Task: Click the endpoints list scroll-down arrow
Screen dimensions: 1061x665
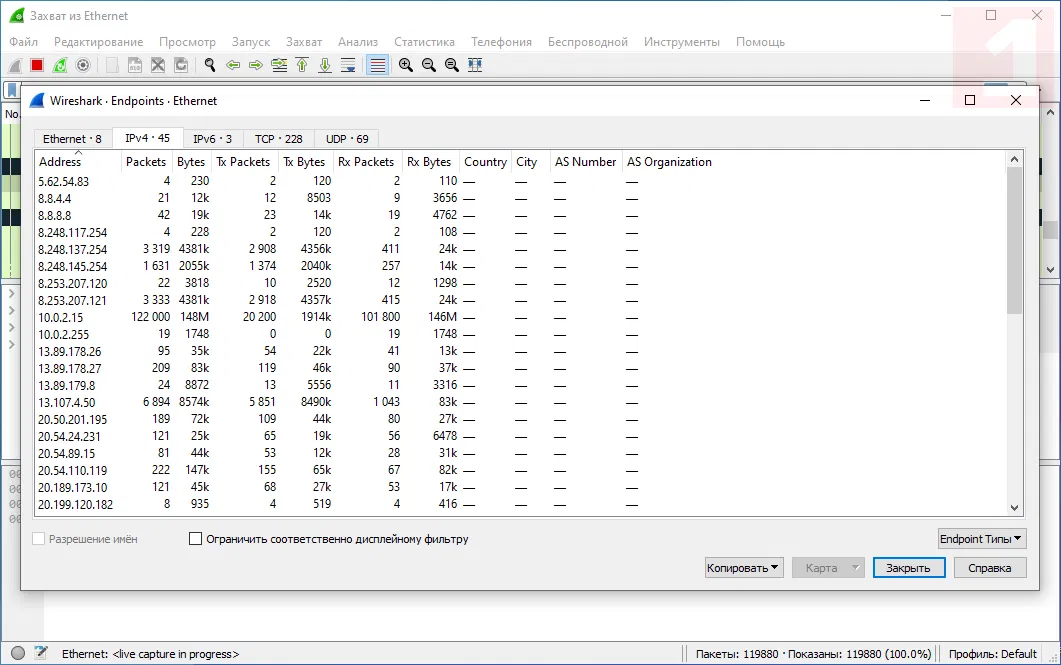Action: [1014, 508]
